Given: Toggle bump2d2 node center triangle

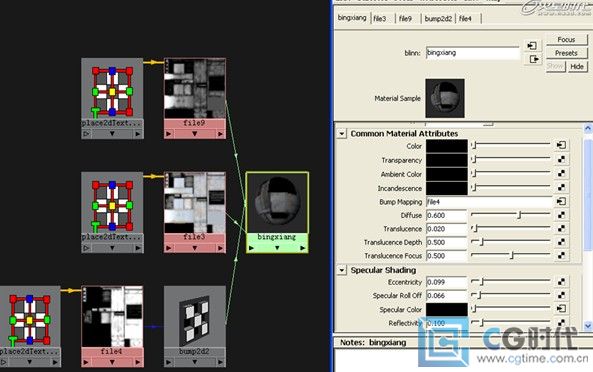Looking at the screenshot, I should point(194,362).
